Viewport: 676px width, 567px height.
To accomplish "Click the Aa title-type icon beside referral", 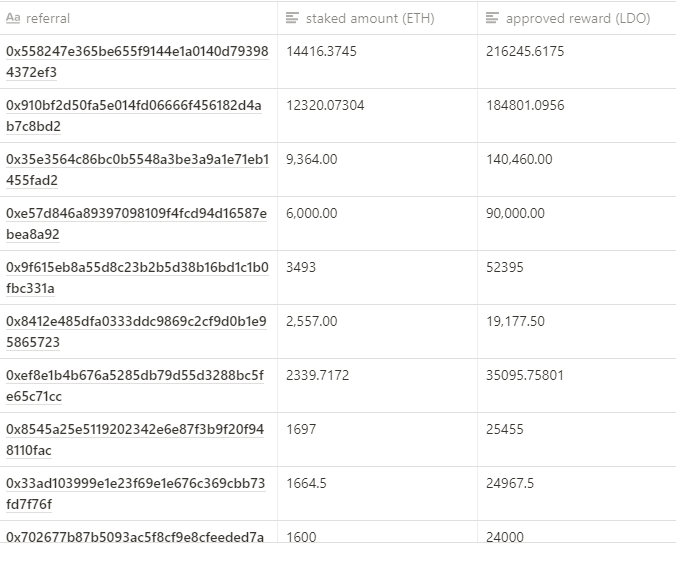I will point(13,18).
